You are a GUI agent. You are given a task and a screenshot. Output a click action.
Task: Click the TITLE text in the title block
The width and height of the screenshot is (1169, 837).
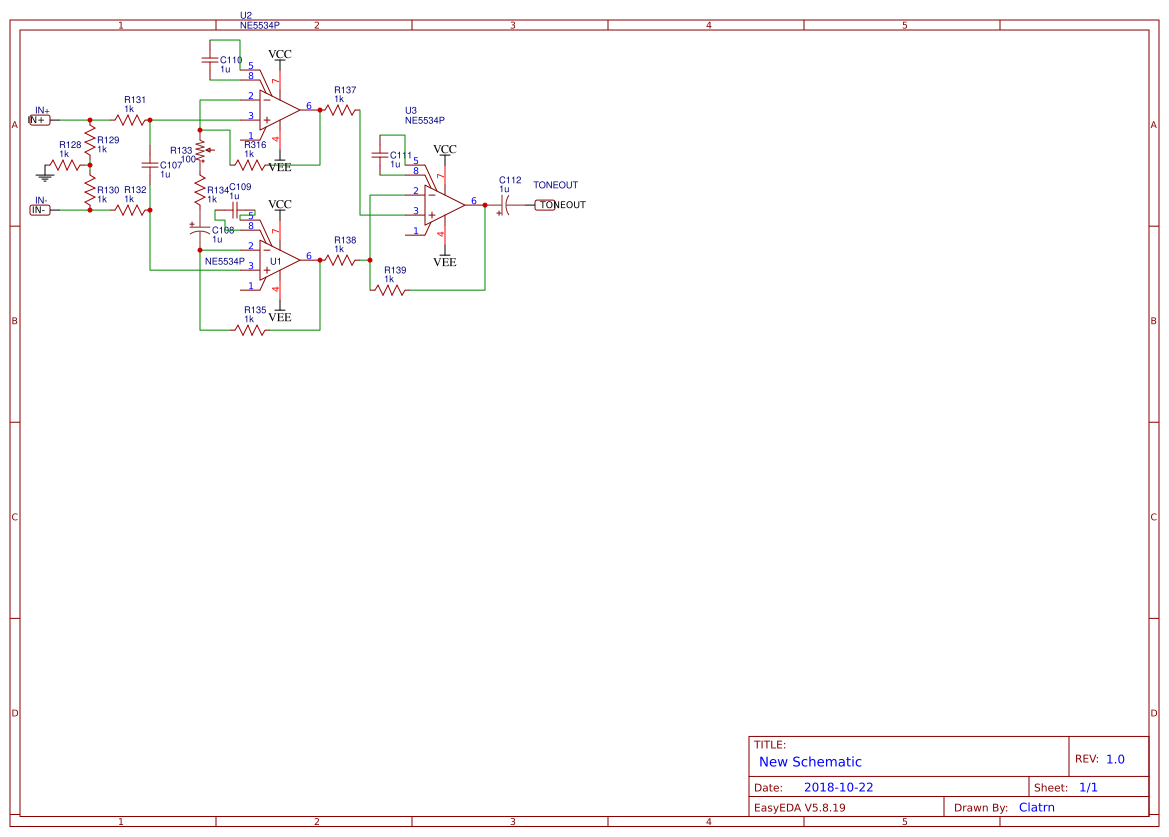click(770, 744)
